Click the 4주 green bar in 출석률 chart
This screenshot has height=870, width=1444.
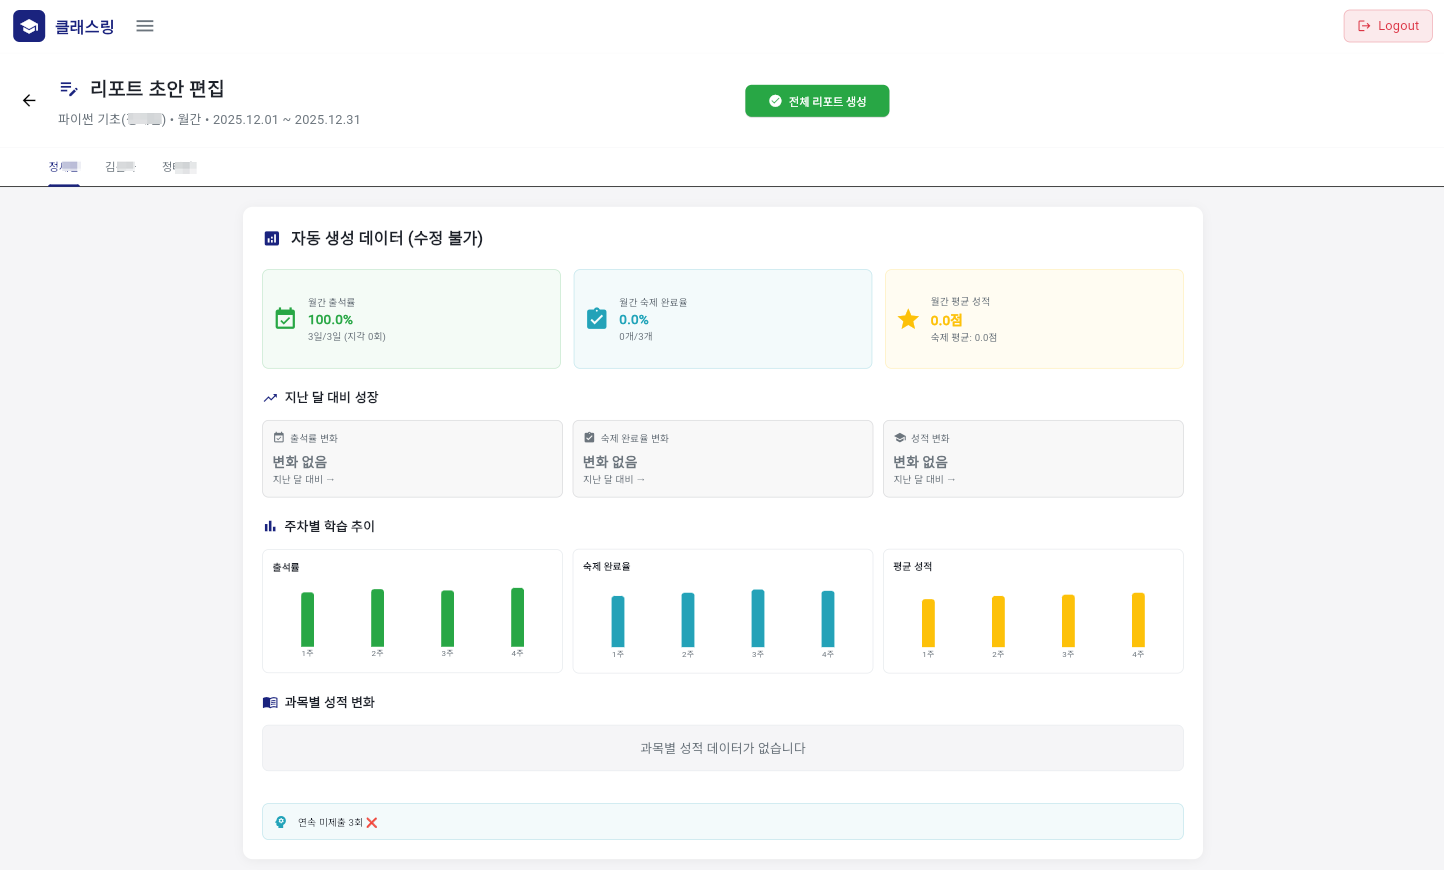(517, 617)
